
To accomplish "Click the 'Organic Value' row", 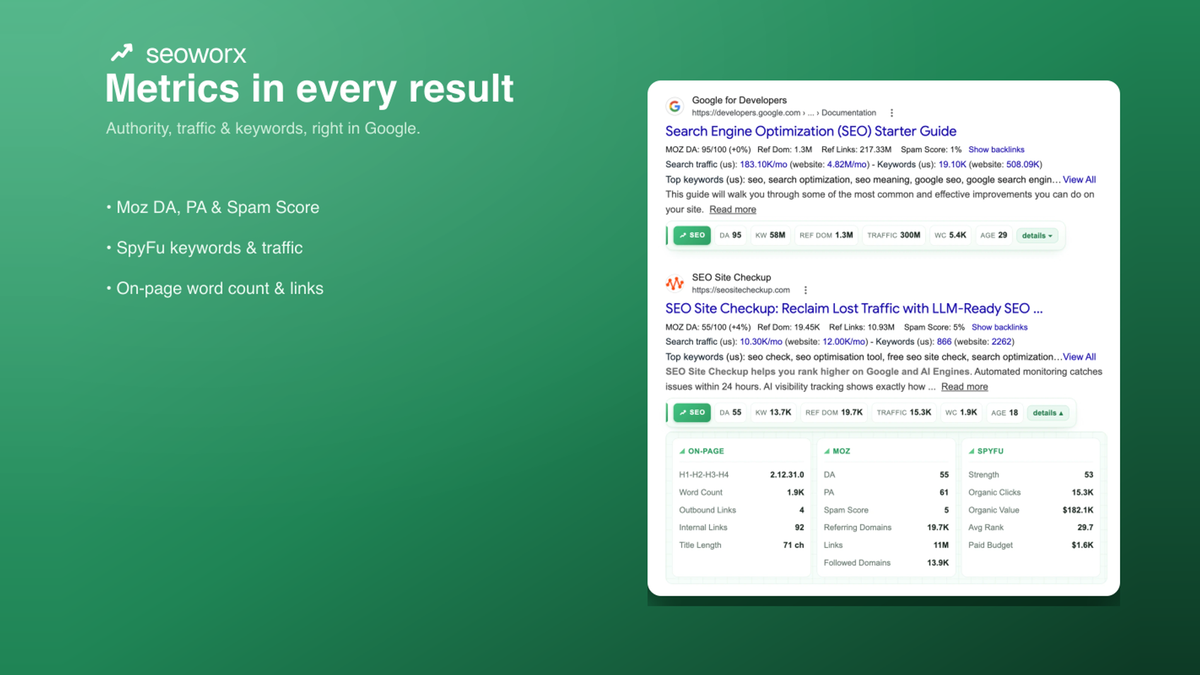I will point(1031,510).
